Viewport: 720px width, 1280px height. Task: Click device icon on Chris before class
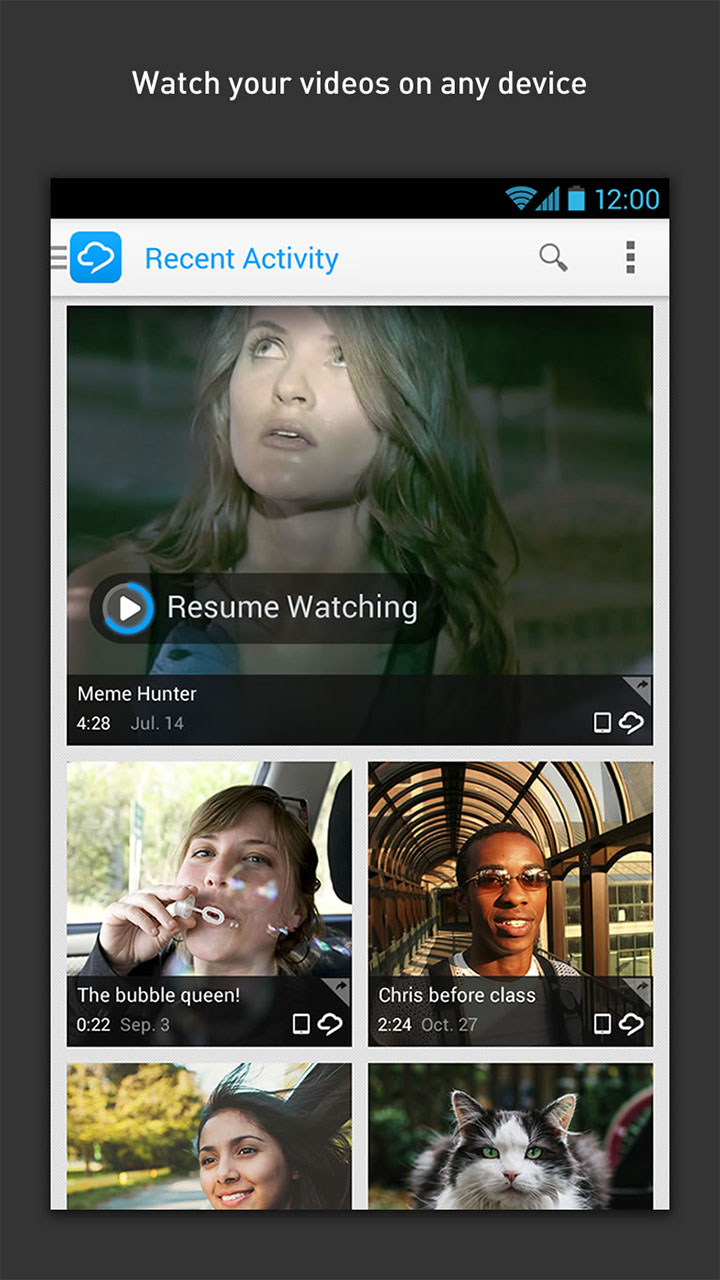[602, 1024]
